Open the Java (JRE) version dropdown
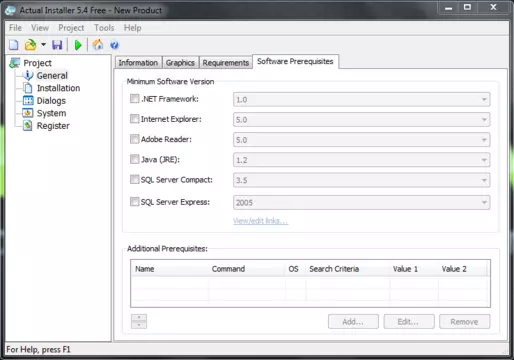The image size is (514, 360). [361, 160]
